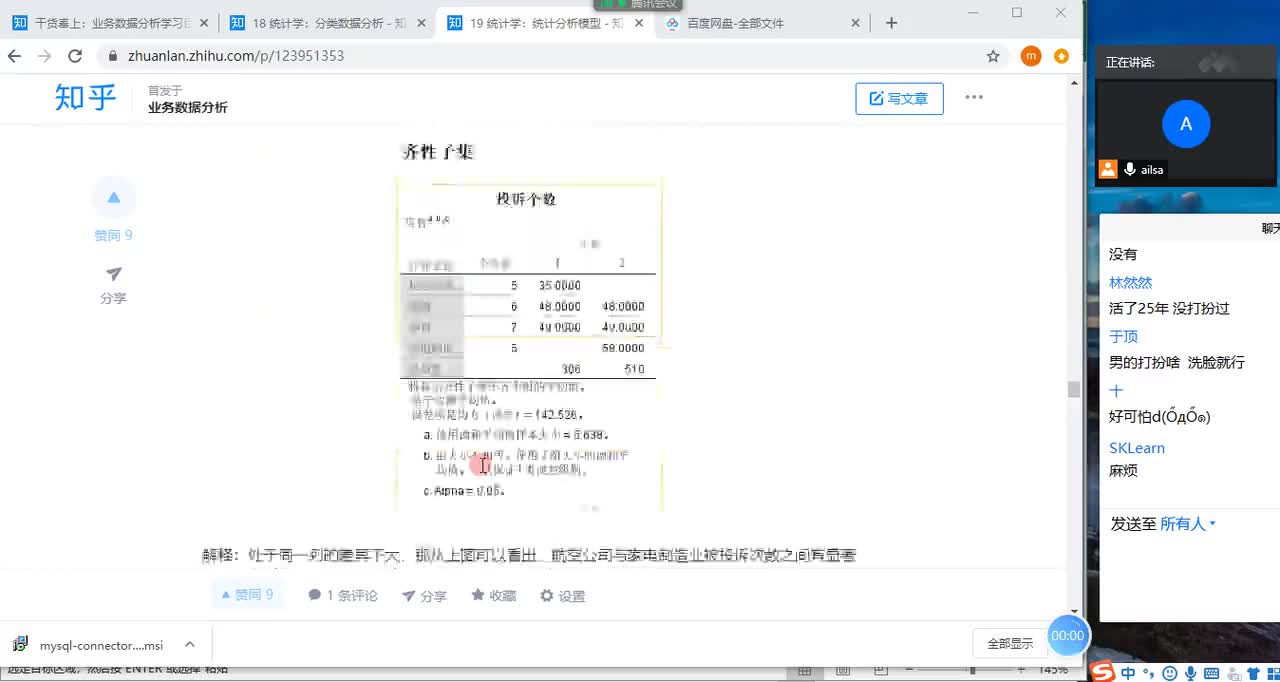Click the 赞同 9 button in bottom bar
The image size is (1280, 682).
click(x=247, y=594)
